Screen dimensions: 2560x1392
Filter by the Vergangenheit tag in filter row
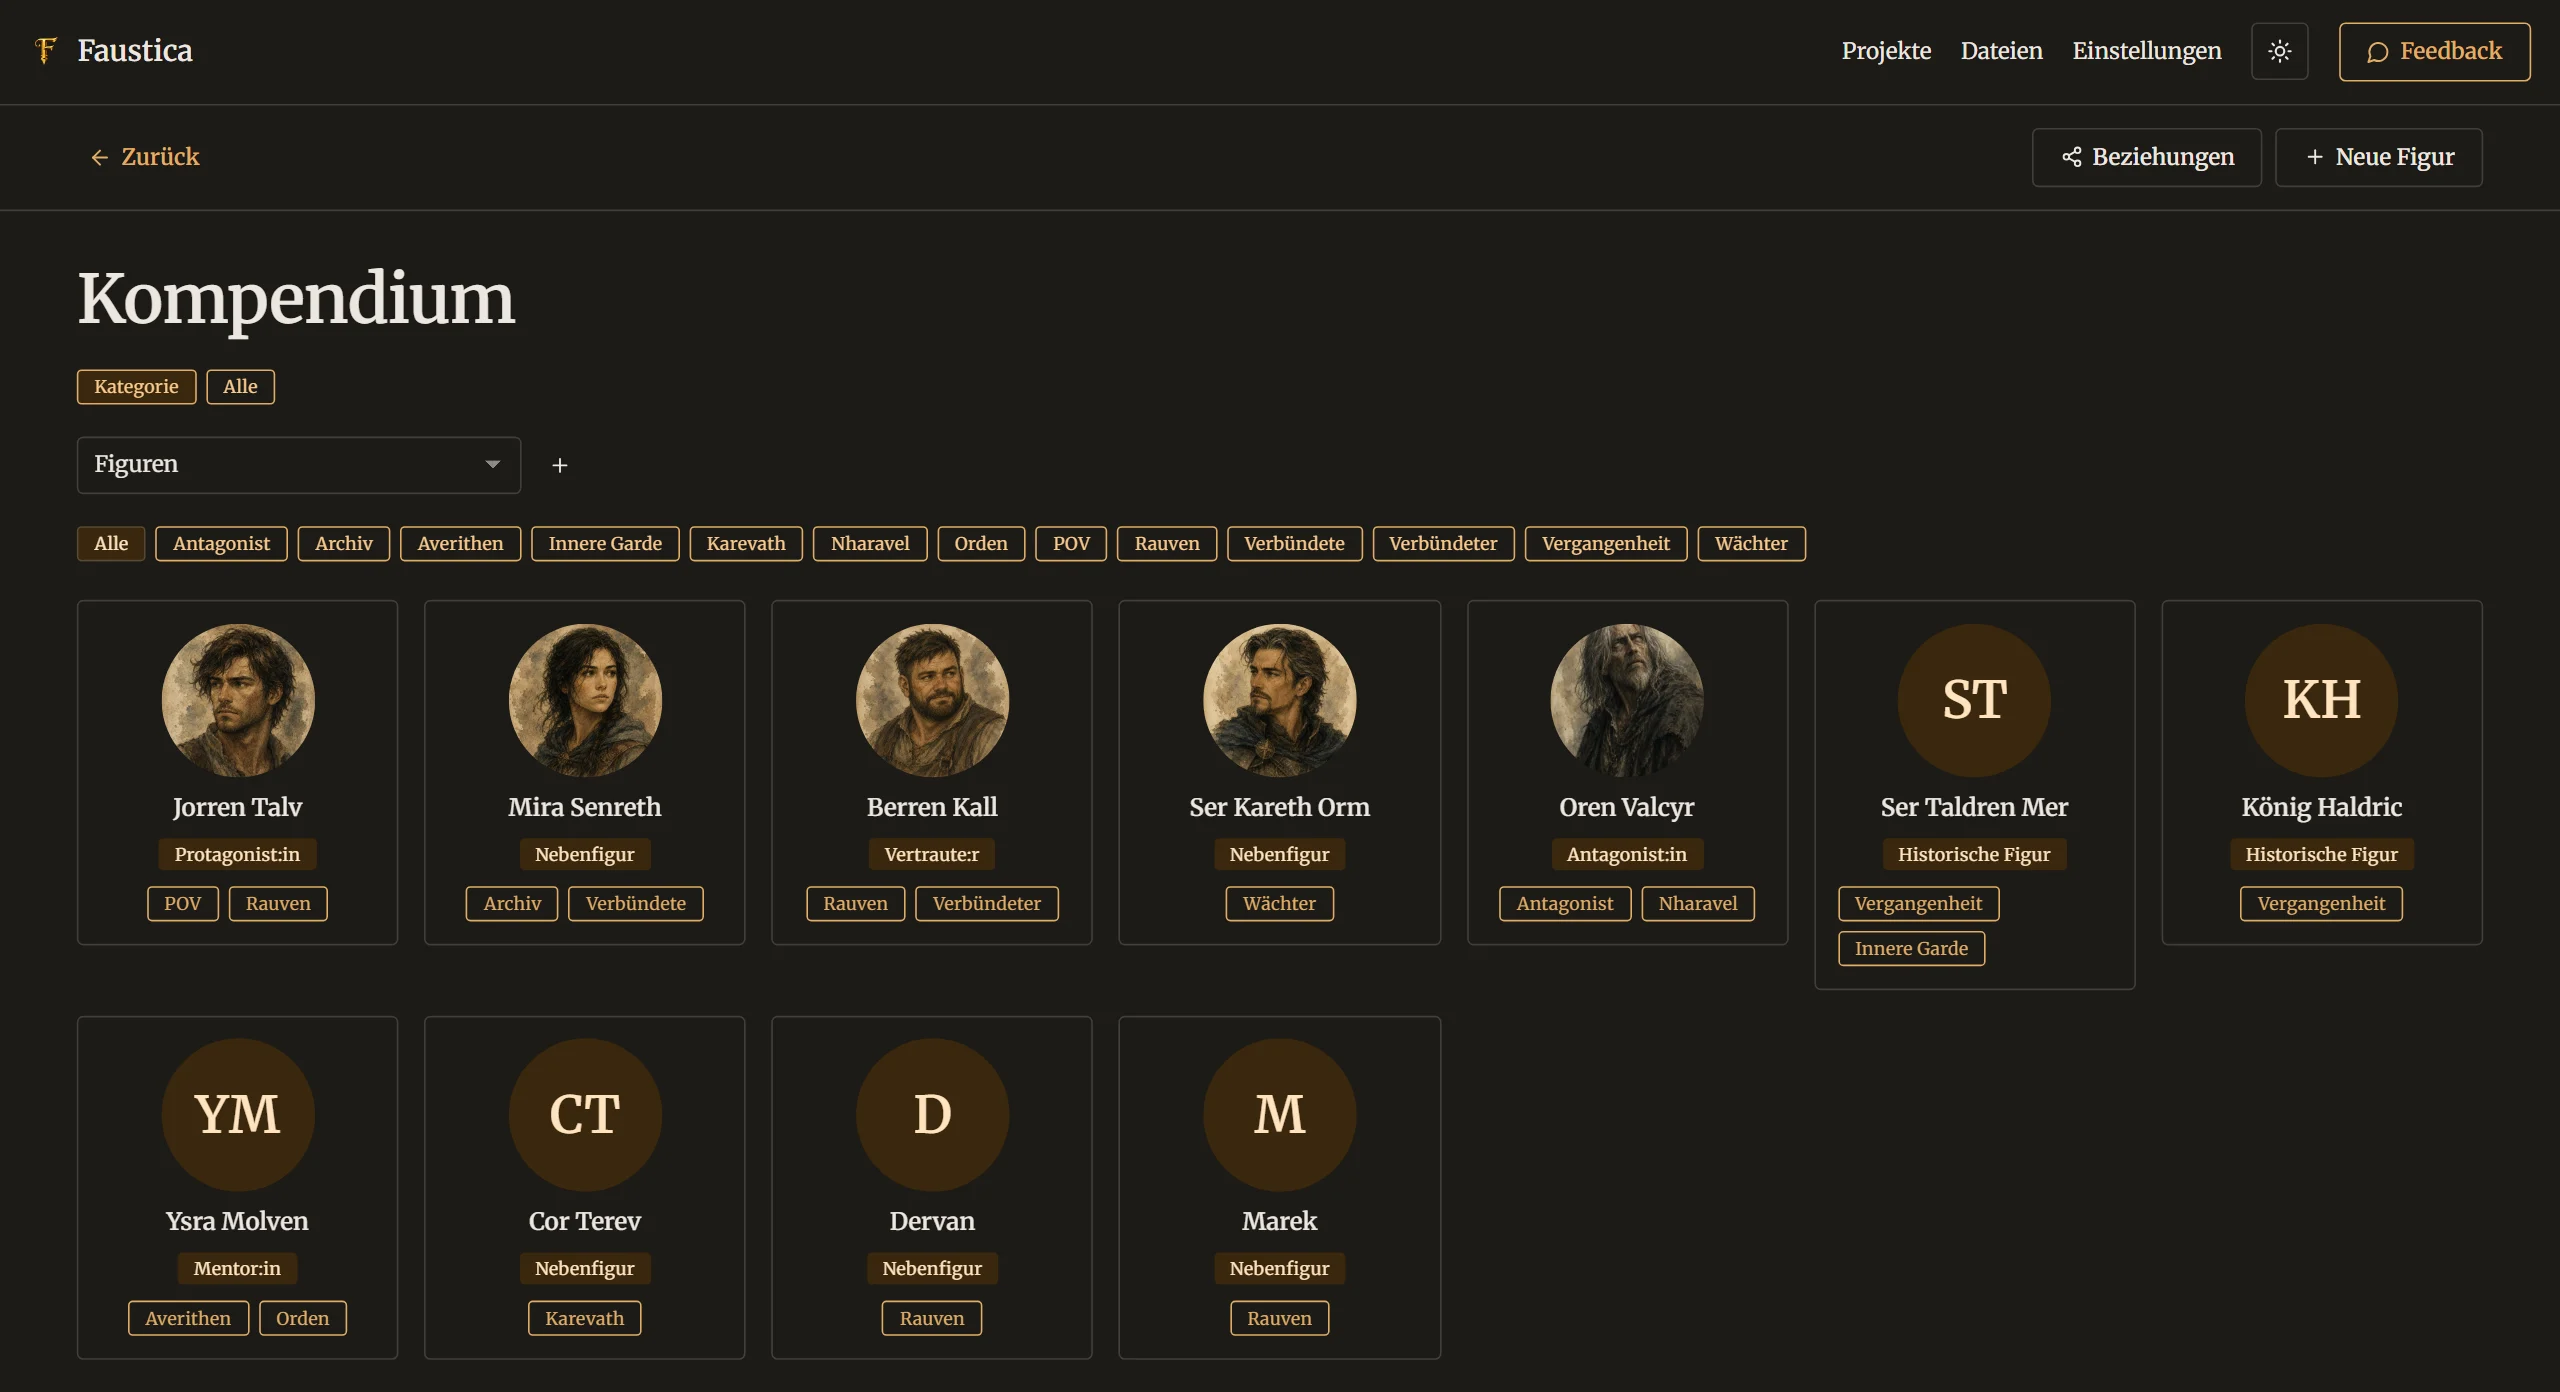pos(1605,544)
